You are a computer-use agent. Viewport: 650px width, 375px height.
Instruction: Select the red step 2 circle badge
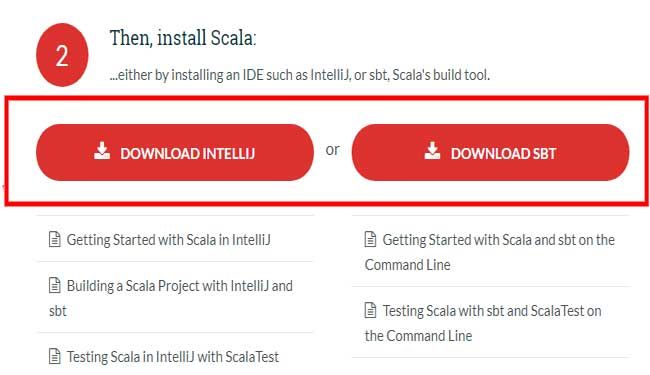(62, 55)
